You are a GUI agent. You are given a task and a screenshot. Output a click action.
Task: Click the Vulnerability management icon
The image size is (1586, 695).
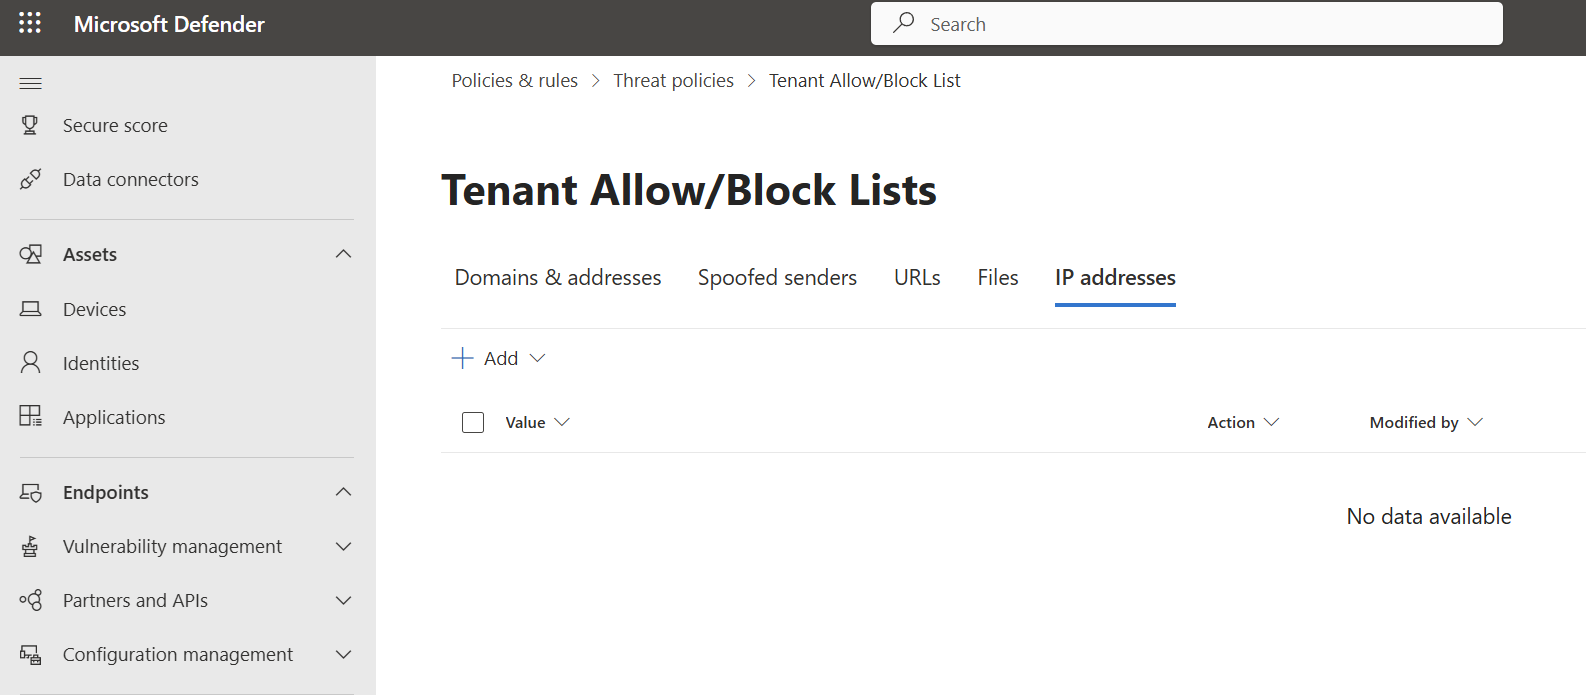coord(30,546)
